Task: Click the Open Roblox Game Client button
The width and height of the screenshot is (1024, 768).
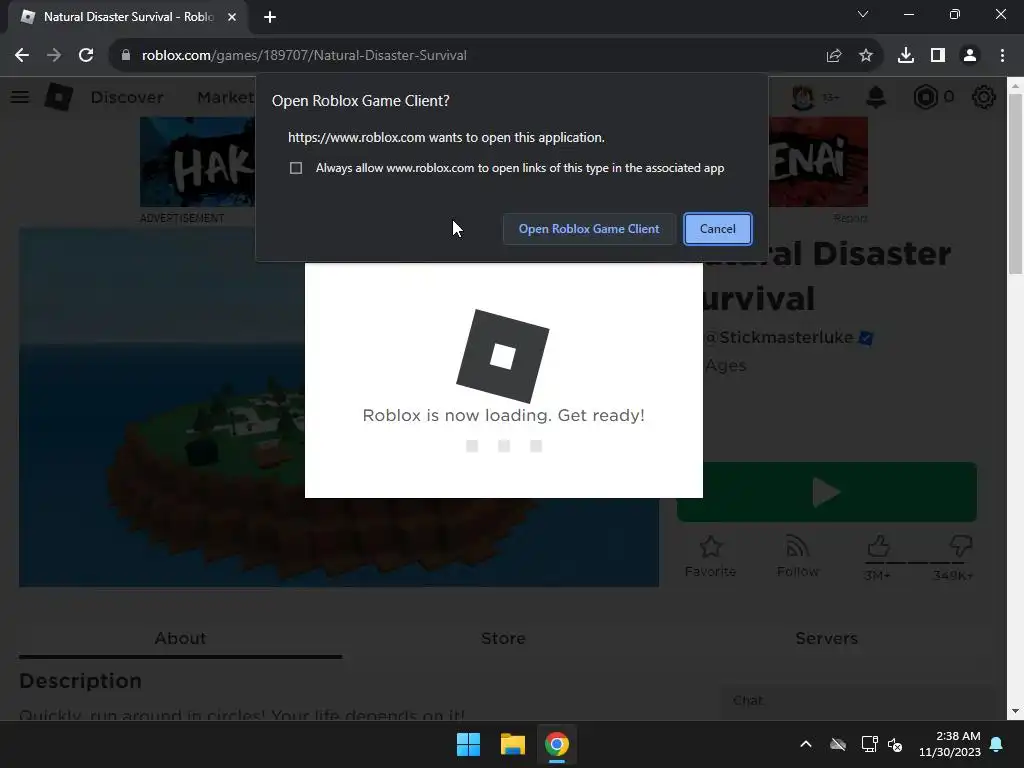Action: [x=588, y=229]
